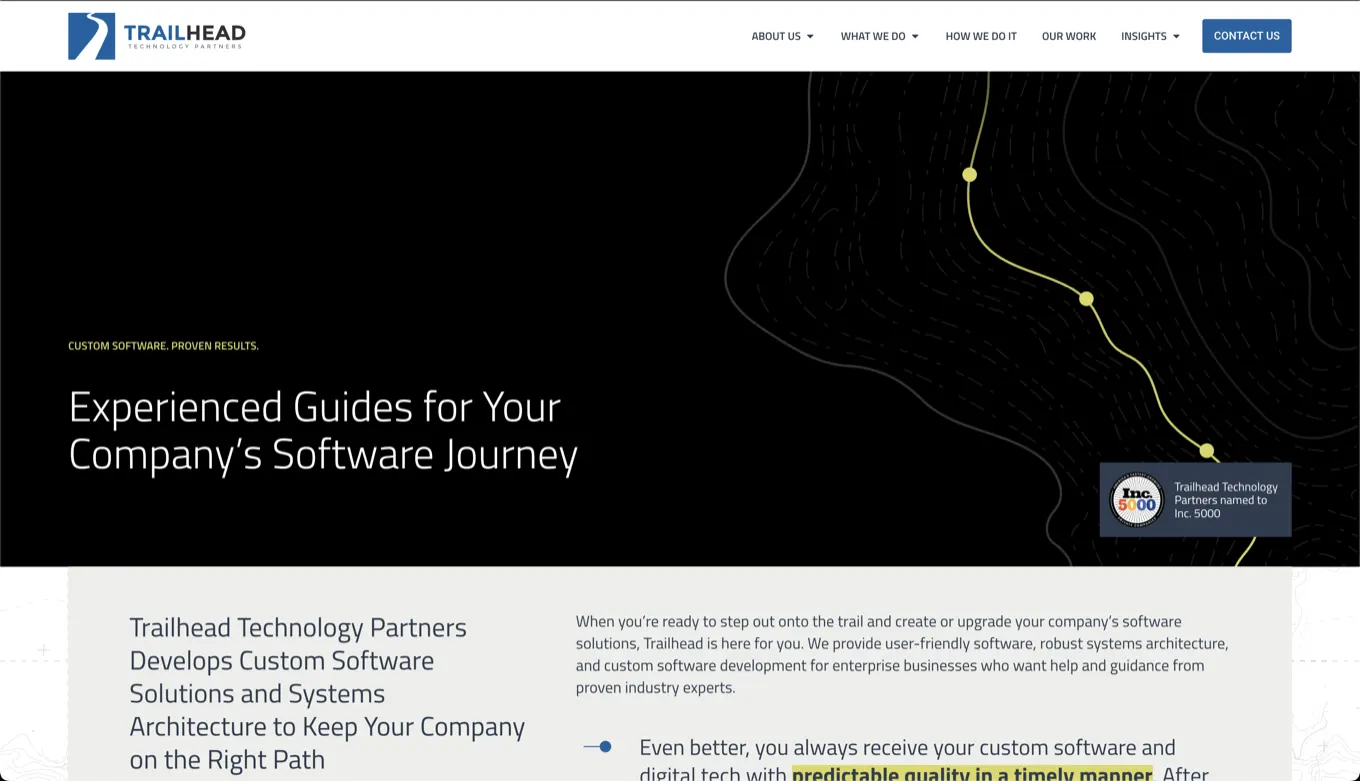Click the Contact Us button

pyautogui.click(x=1247, y=36)
